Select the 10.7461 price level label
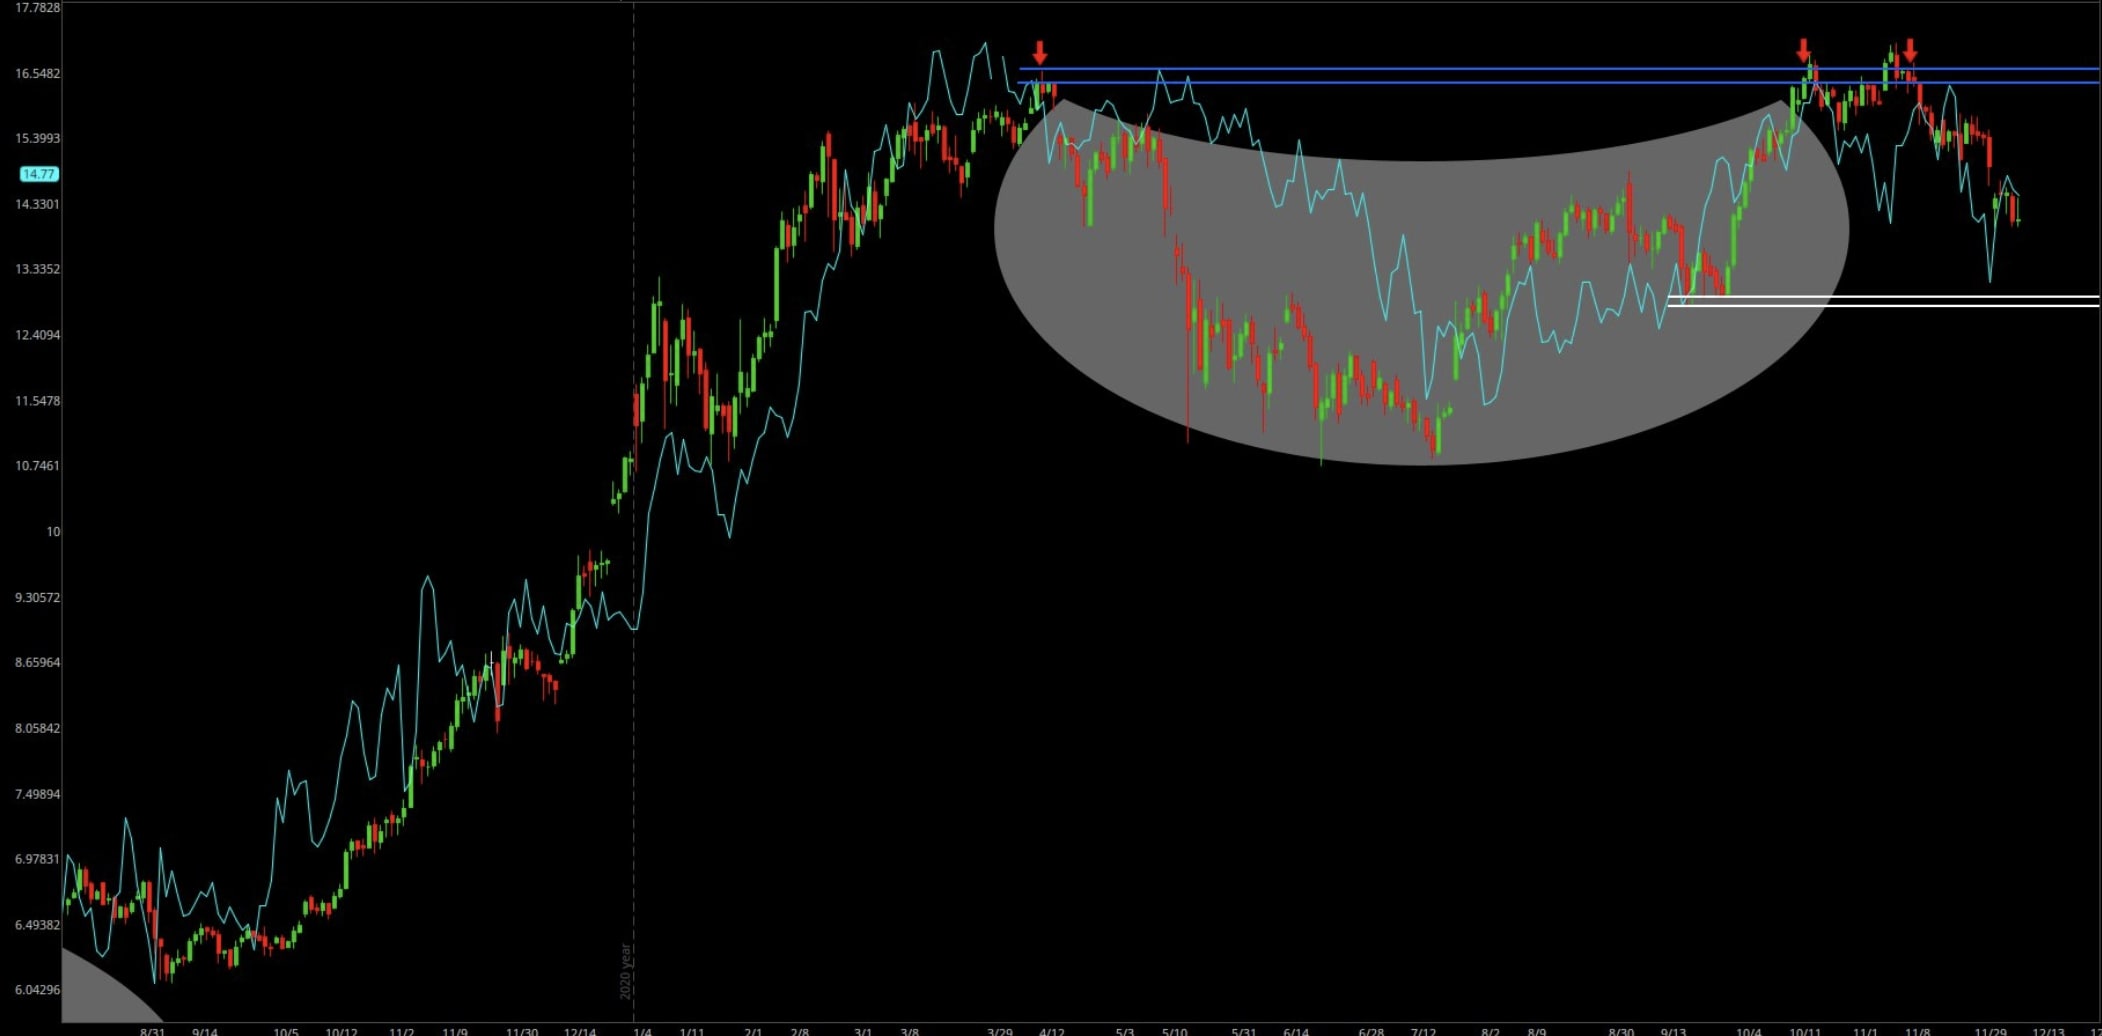This screenshot has width=2102, height=1036. tap(38, 466)
